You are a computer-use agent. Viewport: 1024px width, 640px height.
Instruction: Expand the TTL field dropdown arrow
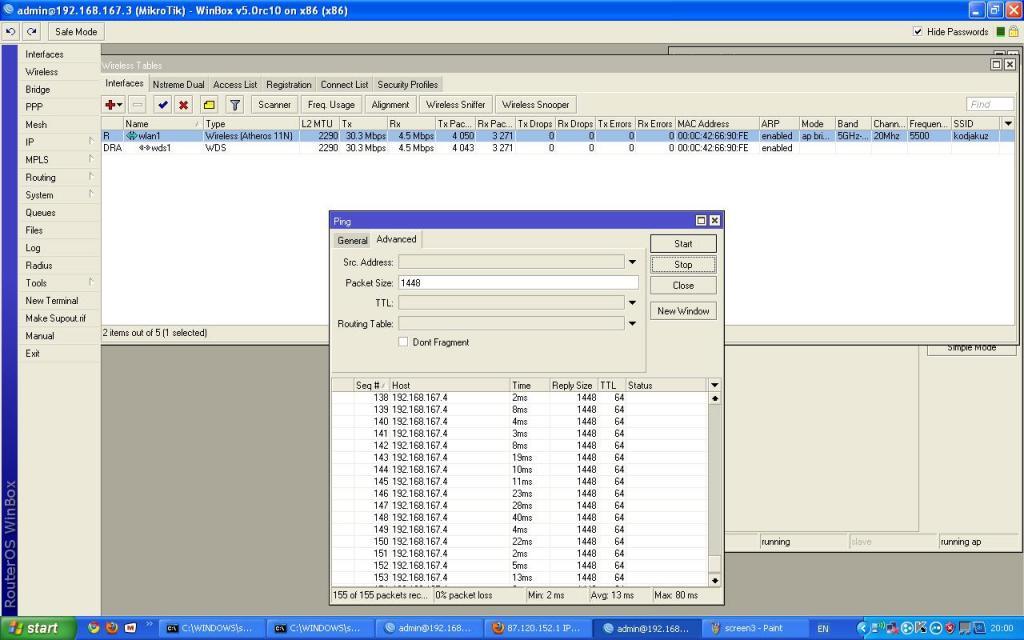[x=632, y=302]
